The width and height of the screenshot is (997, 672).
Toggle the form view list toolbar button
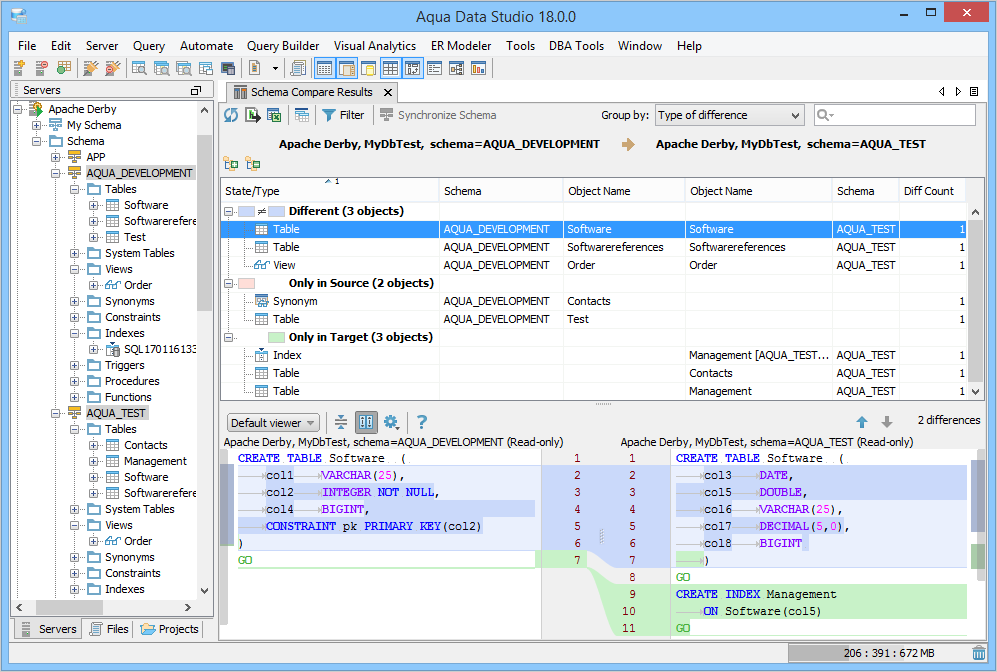[x=435, y=68]
